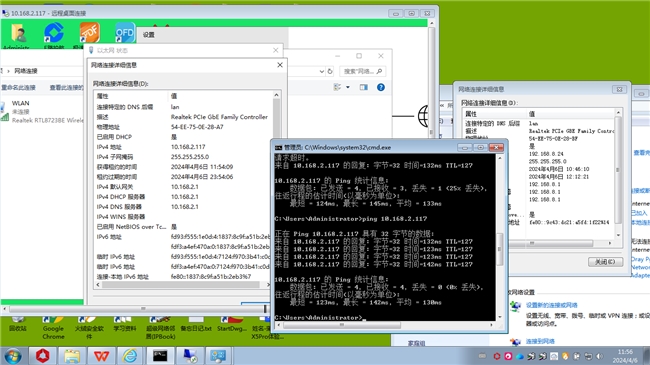This screenshot has height=365, width=650.
Task: Open Internet Explorer in the taskbar
Action: click(130, 356)
